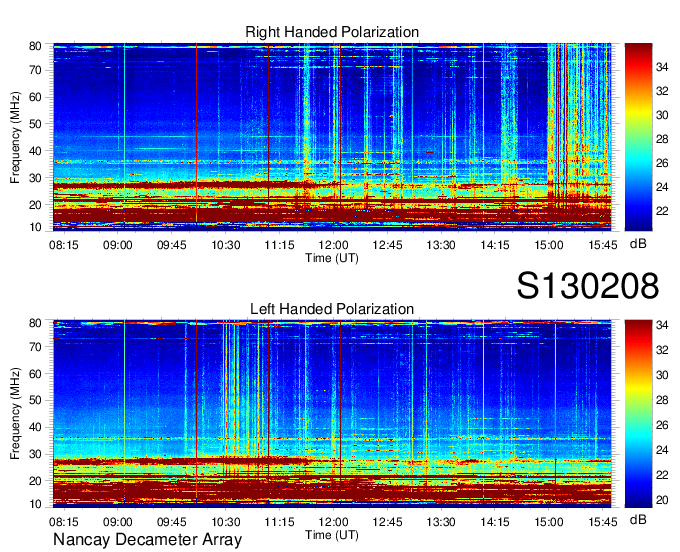Image resolution: width=680 pixels, height=552 pixels.
Task: Click the 50 MHz tick of Right Handed plot
Action: pos(35,124)
